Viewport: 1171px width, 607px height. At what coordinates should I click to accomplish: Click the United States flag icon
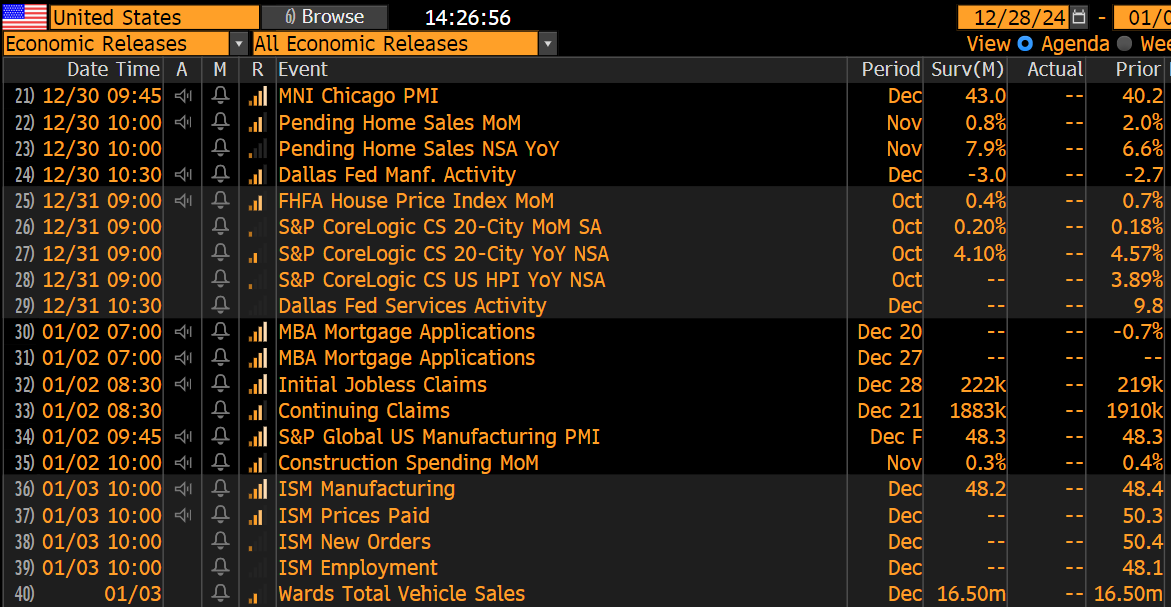(x=25, y=16)
